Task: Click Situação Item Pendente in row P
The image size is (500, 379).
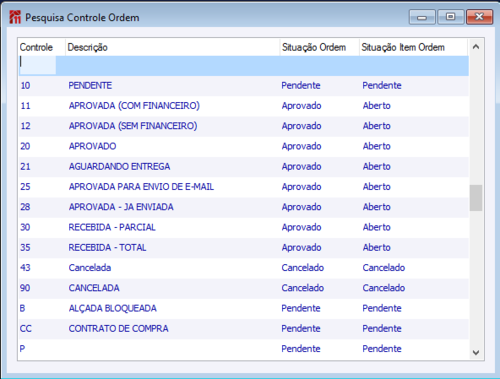Action: (382, 349)
